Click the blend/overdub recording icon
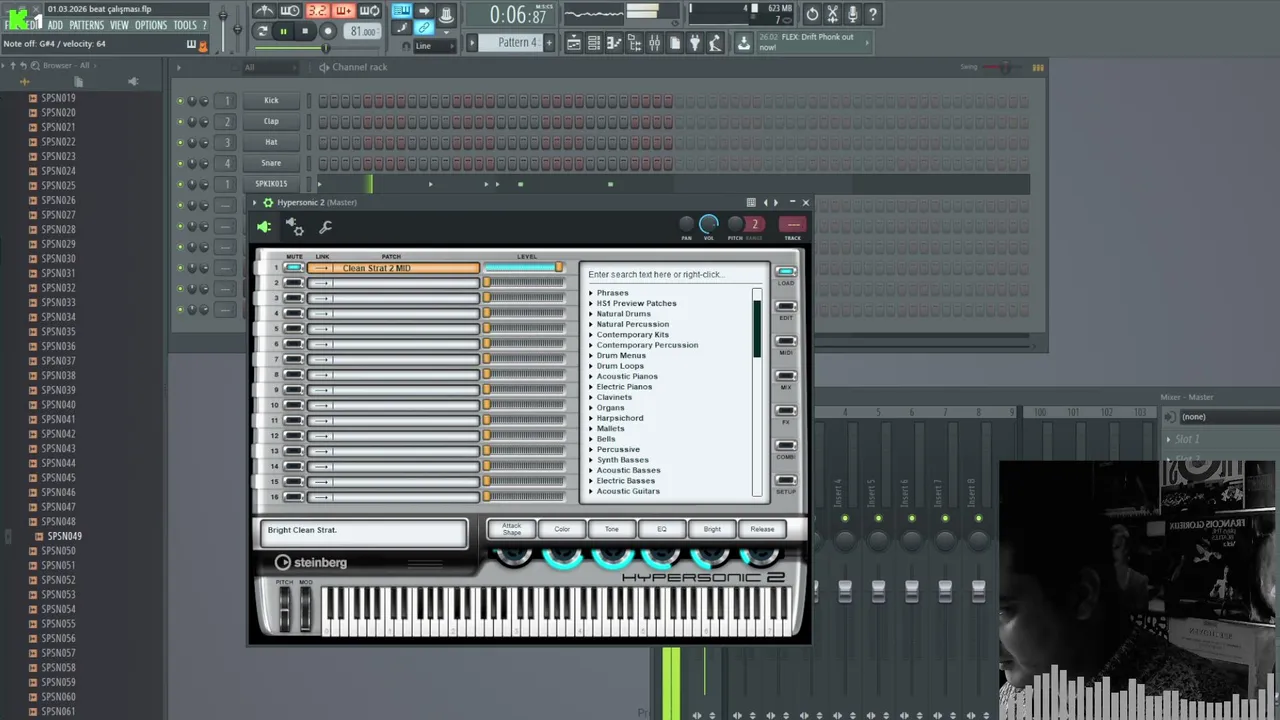This screenshot has width=1280, height=720. 343,11
